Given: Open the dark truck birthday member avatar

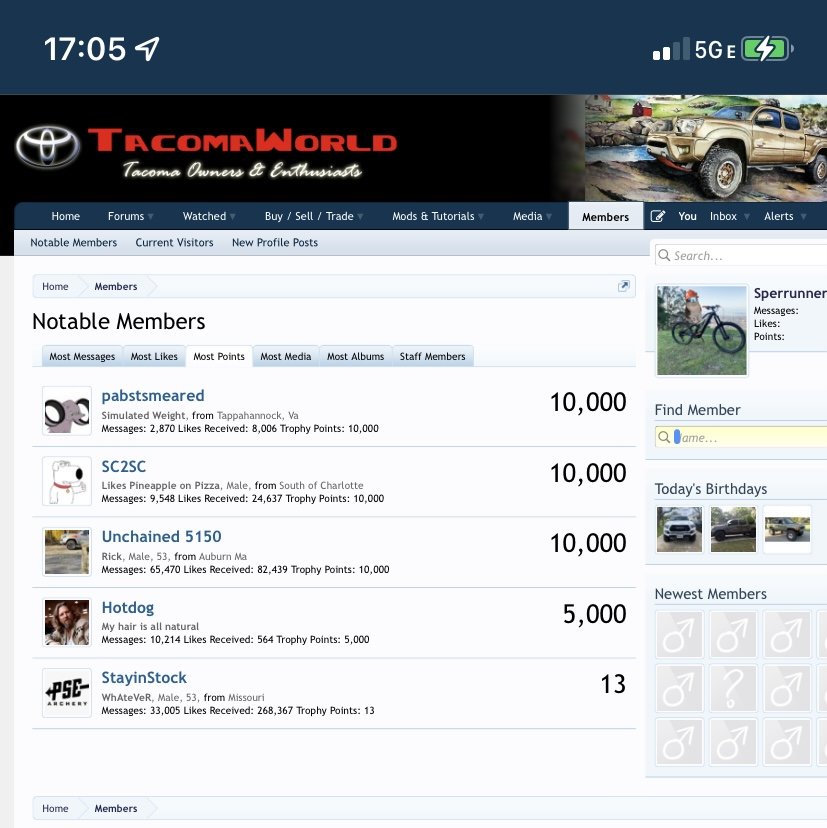Looking at the screenshot, I should coord(733,529).
